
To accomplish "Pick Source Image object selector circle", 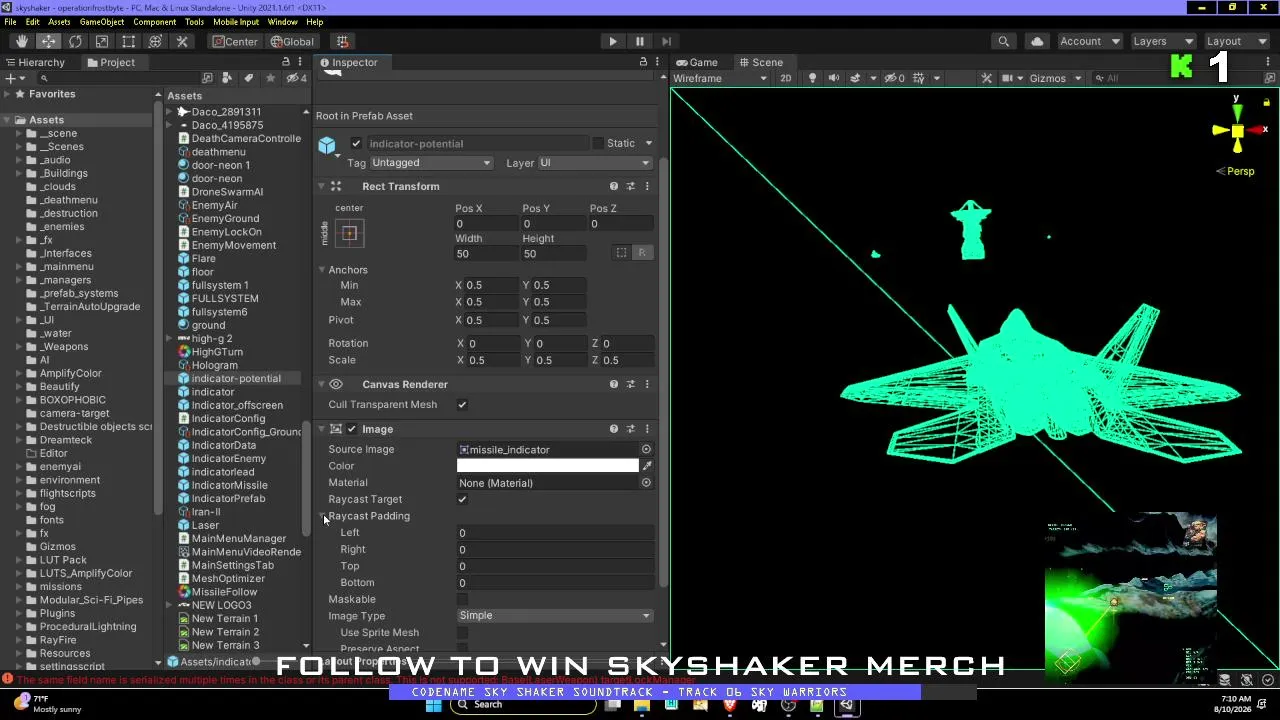I will click(x=646, y=450).
